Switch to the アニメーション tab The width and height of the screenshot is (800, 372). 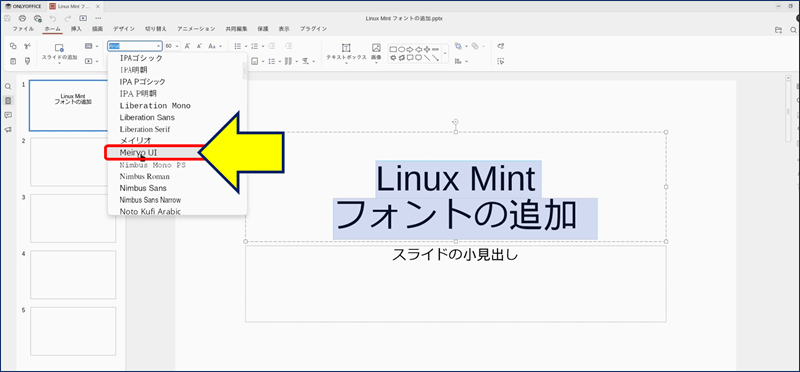[x=196, y=29]
